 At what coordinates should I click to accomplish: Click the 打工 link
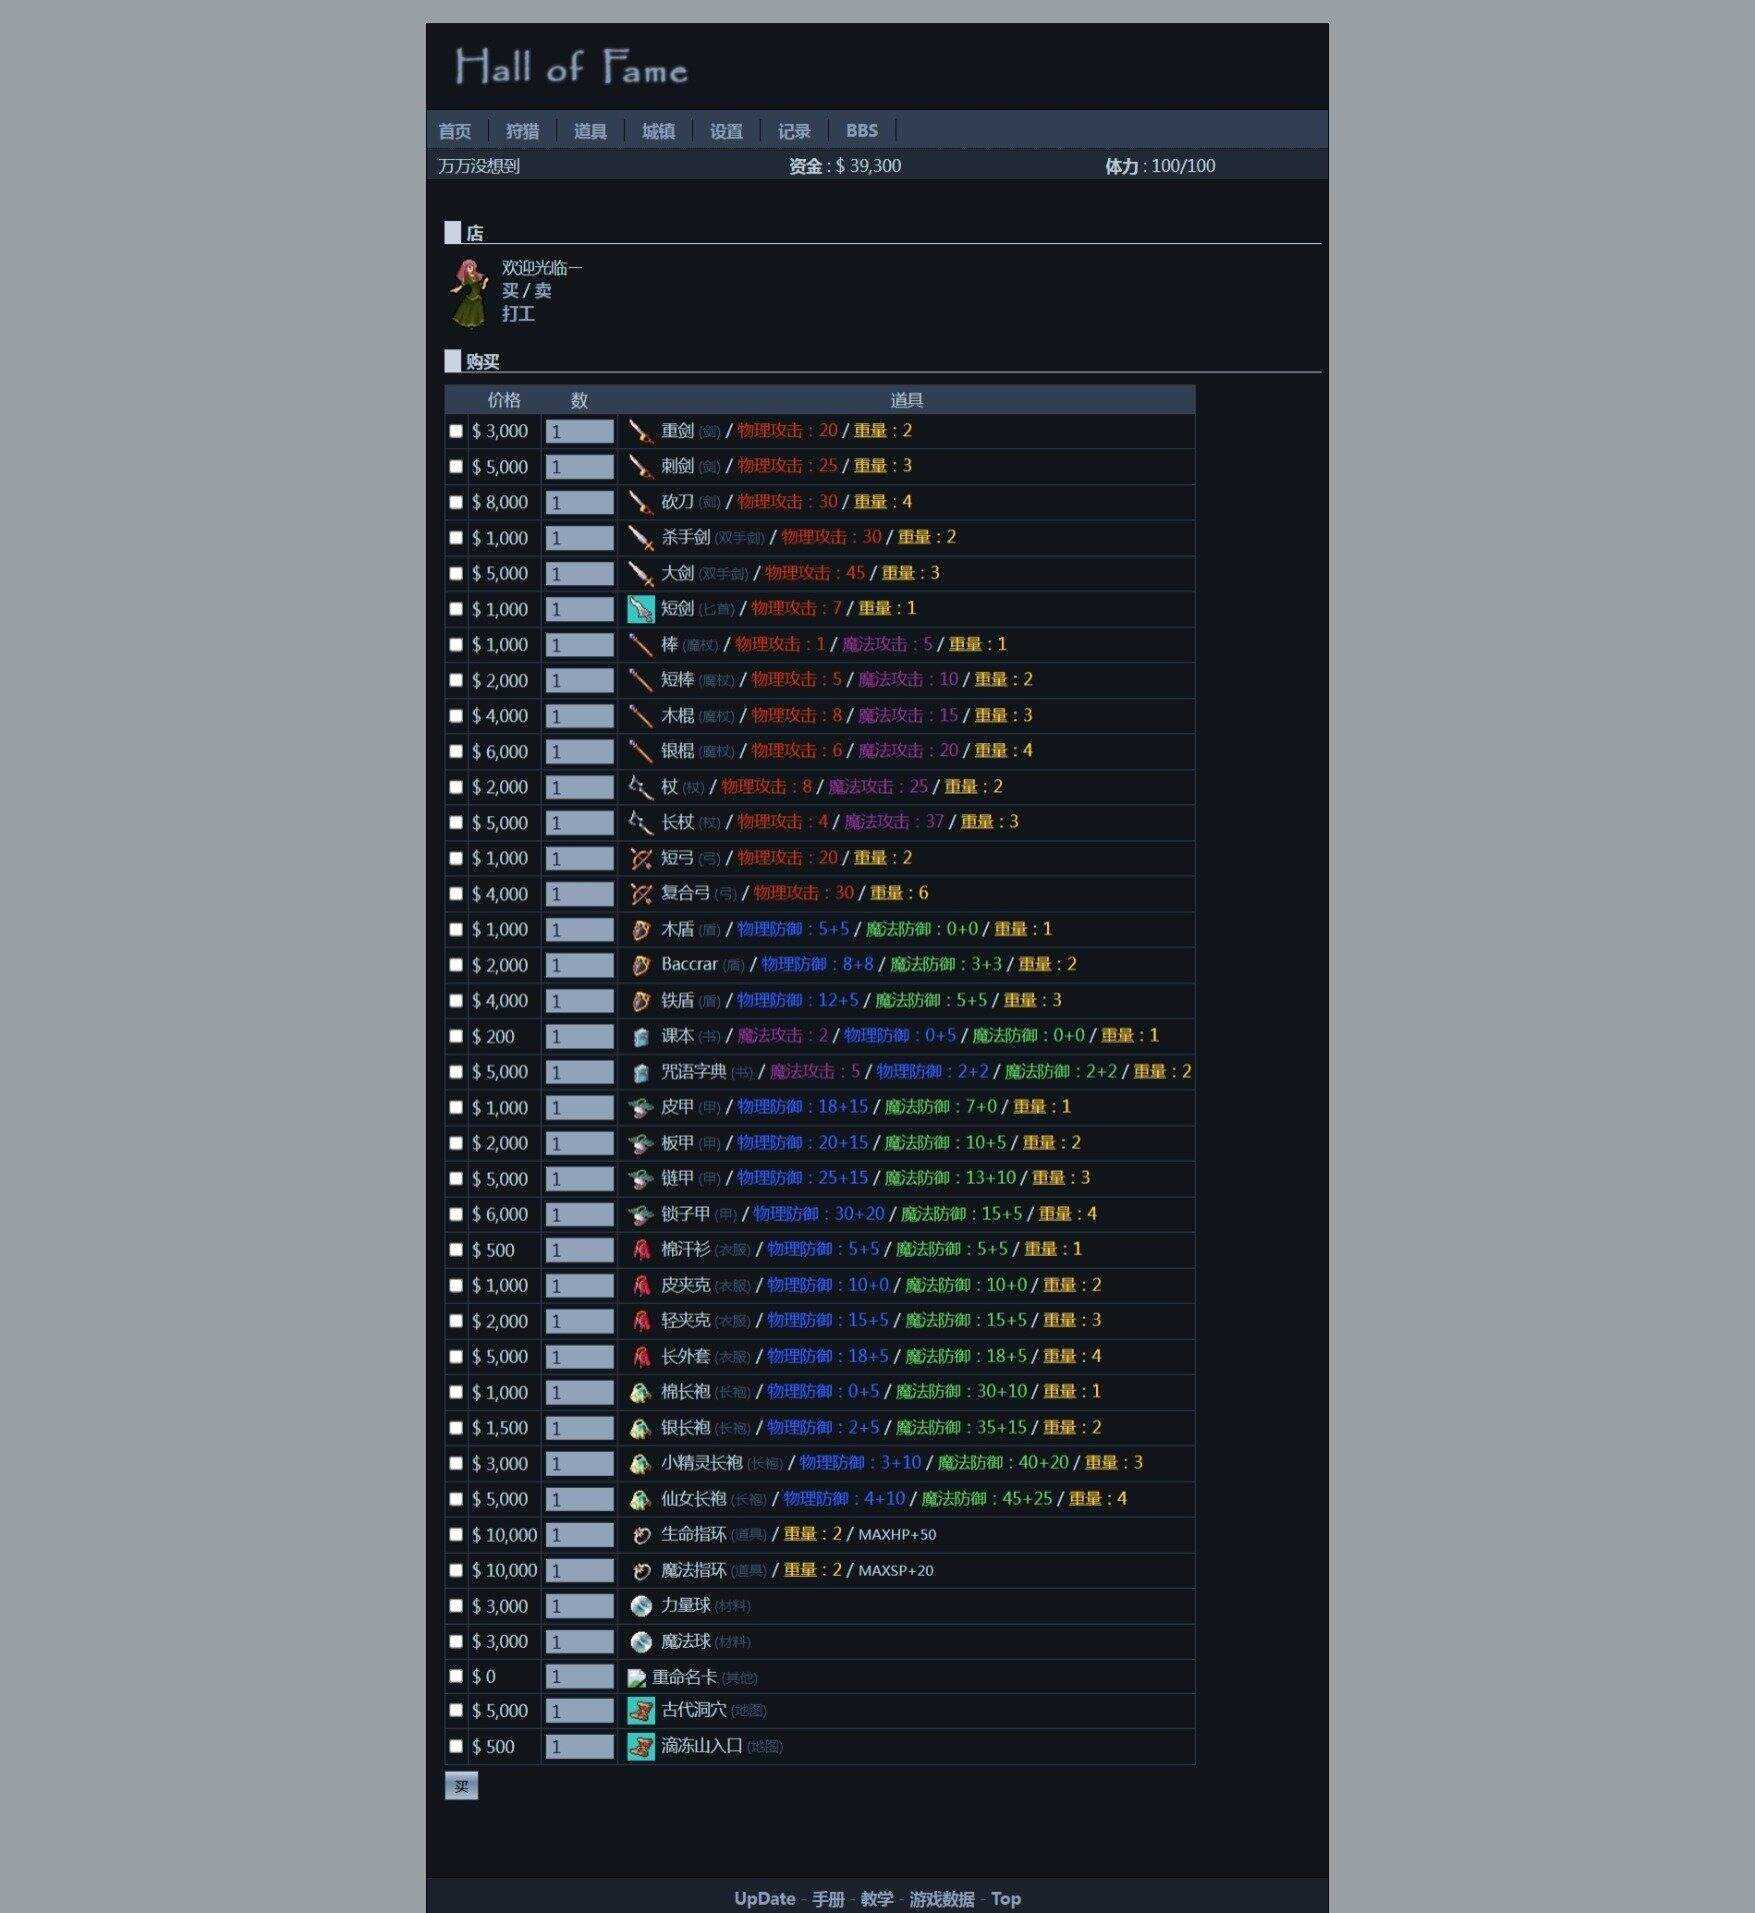click(x=518, y=314)
